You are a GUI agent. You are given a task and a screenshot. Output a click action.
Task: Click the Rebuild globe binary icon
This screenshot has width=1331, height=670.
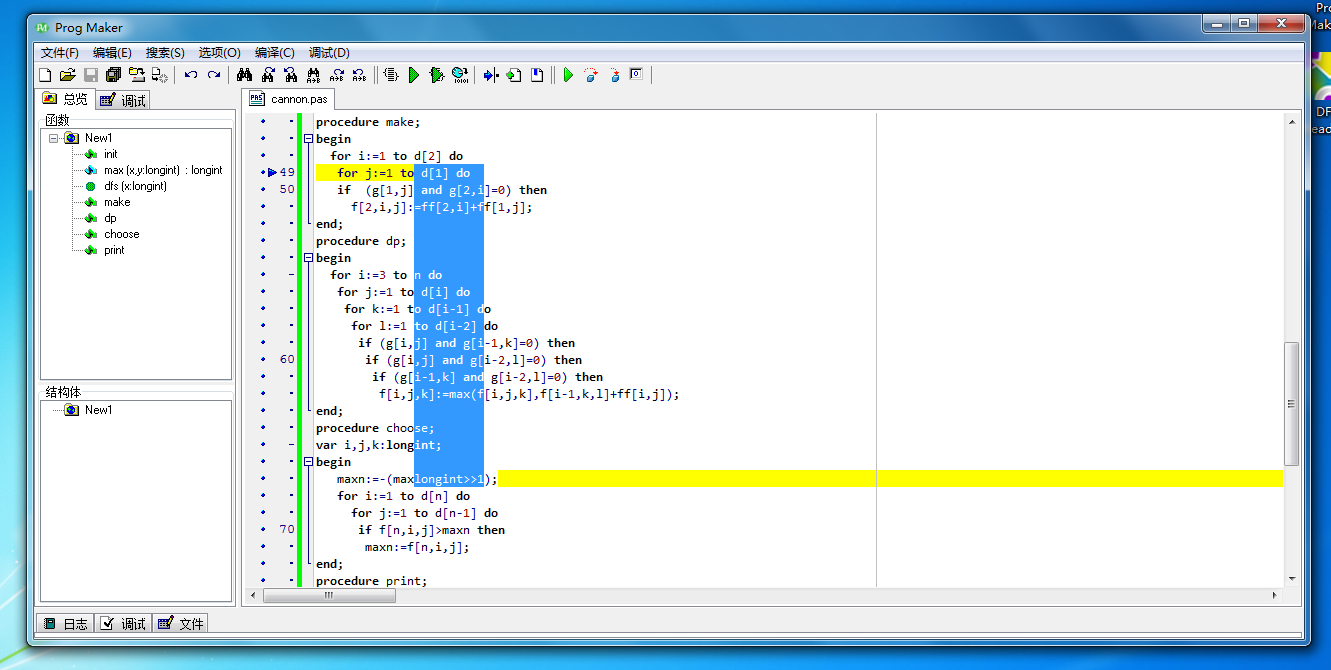pos(460,75)
